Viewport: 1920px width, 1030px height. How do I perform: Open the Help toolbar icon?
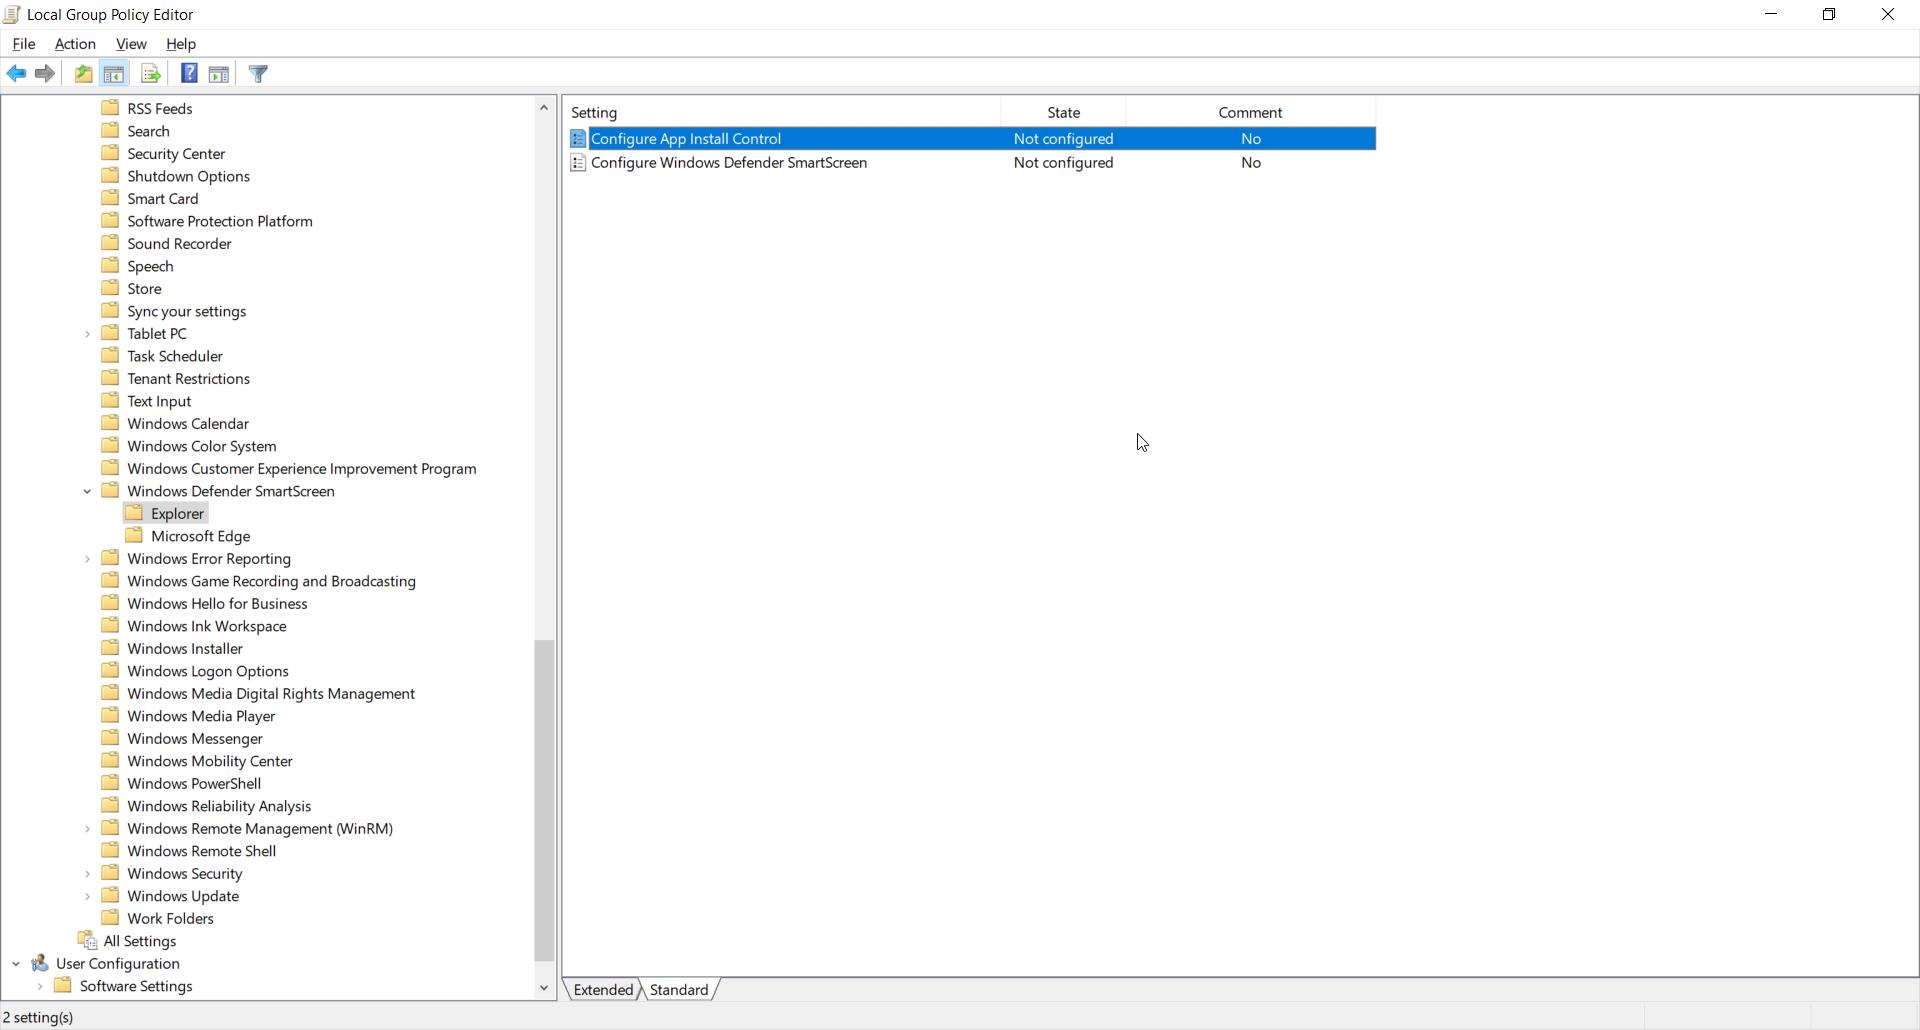189,74
